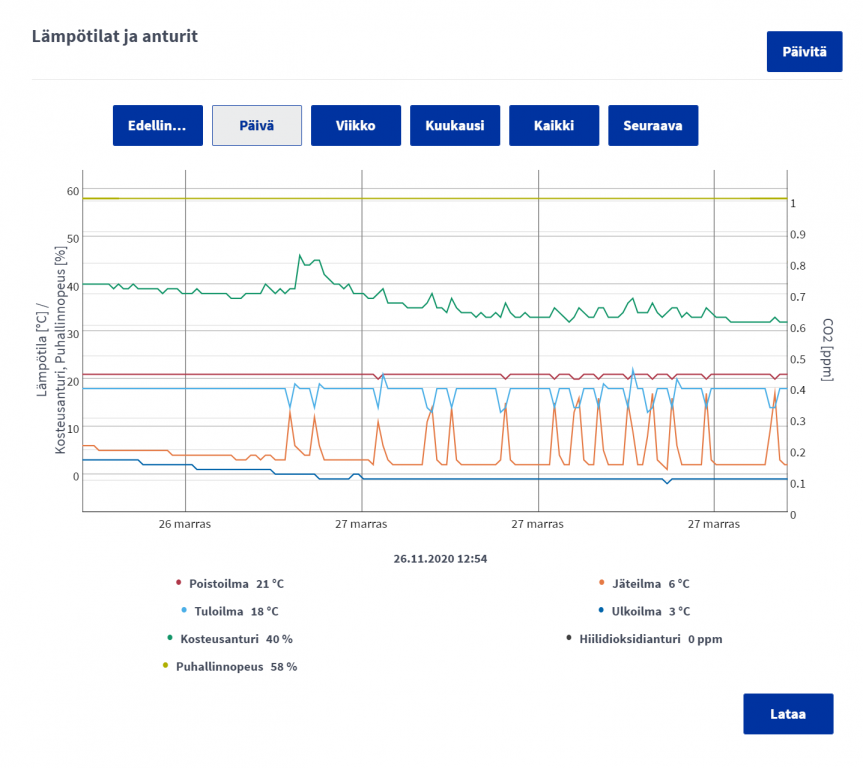Toggle the Ulkoilma series dark blue dot
Viewport: 863px width, 768px height.
click(x=601, y=610)
